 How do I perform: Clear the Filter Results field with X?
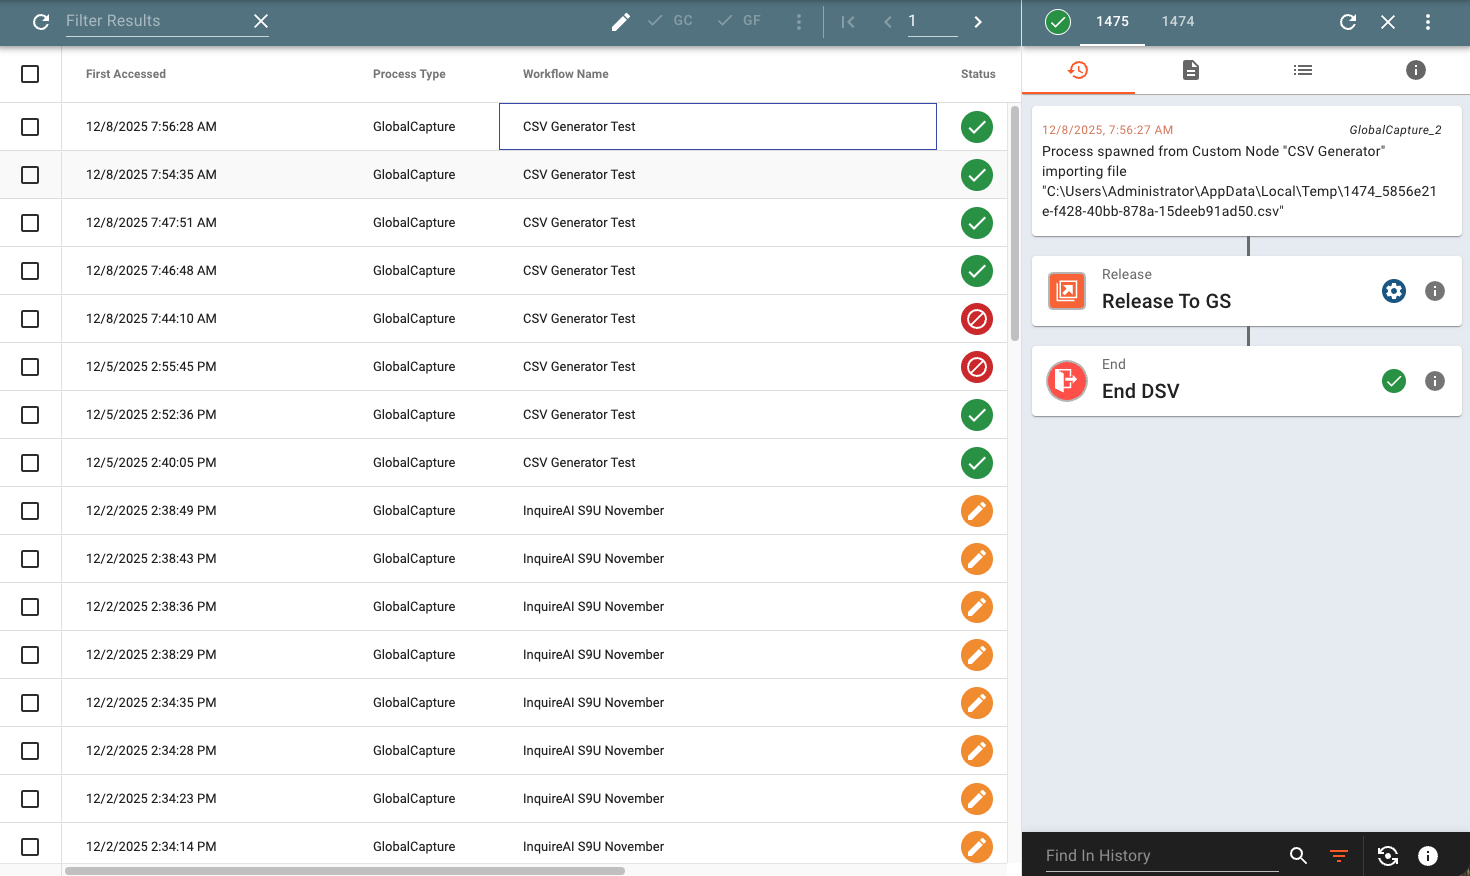pyautogui.click(x=261, y=21)
